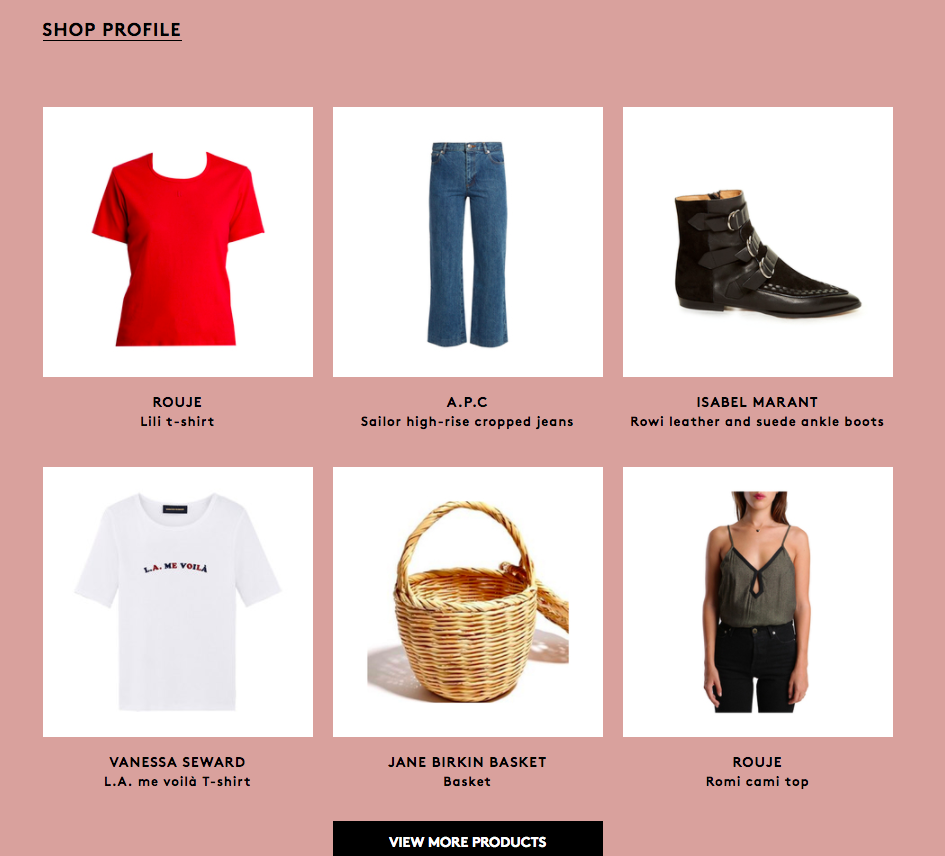View the white L.A. me voilà T-shirt image
This screenshot has height=856, width=945.
pos(178,602)
